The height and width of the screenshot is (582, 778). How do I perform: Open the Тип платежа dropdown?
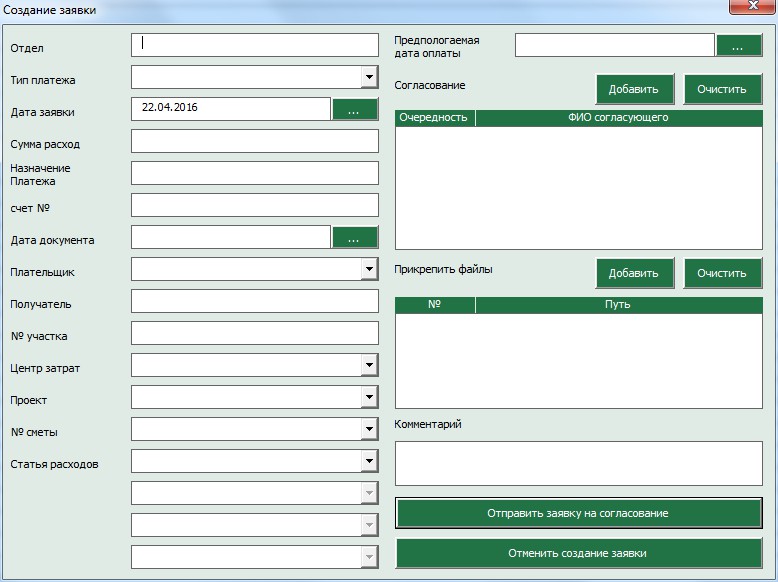point(369,77)
